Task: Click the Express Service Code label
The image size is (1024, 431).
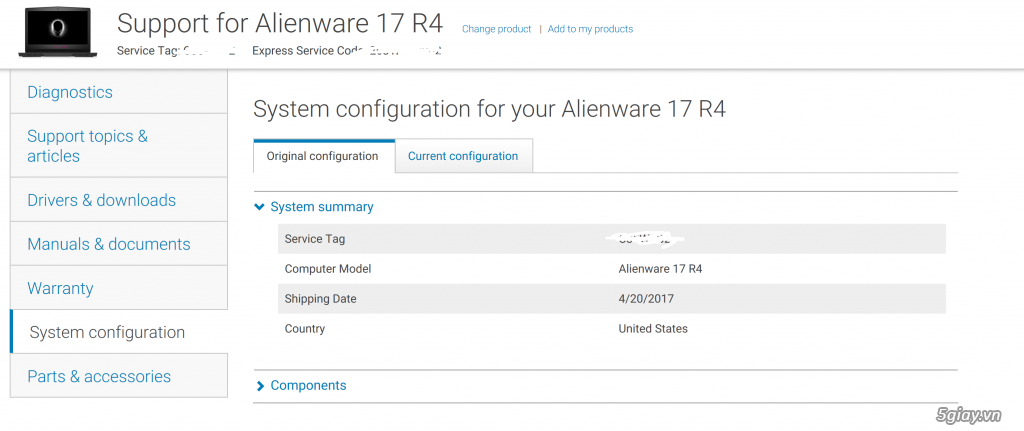Action: (x=310, y=50)
